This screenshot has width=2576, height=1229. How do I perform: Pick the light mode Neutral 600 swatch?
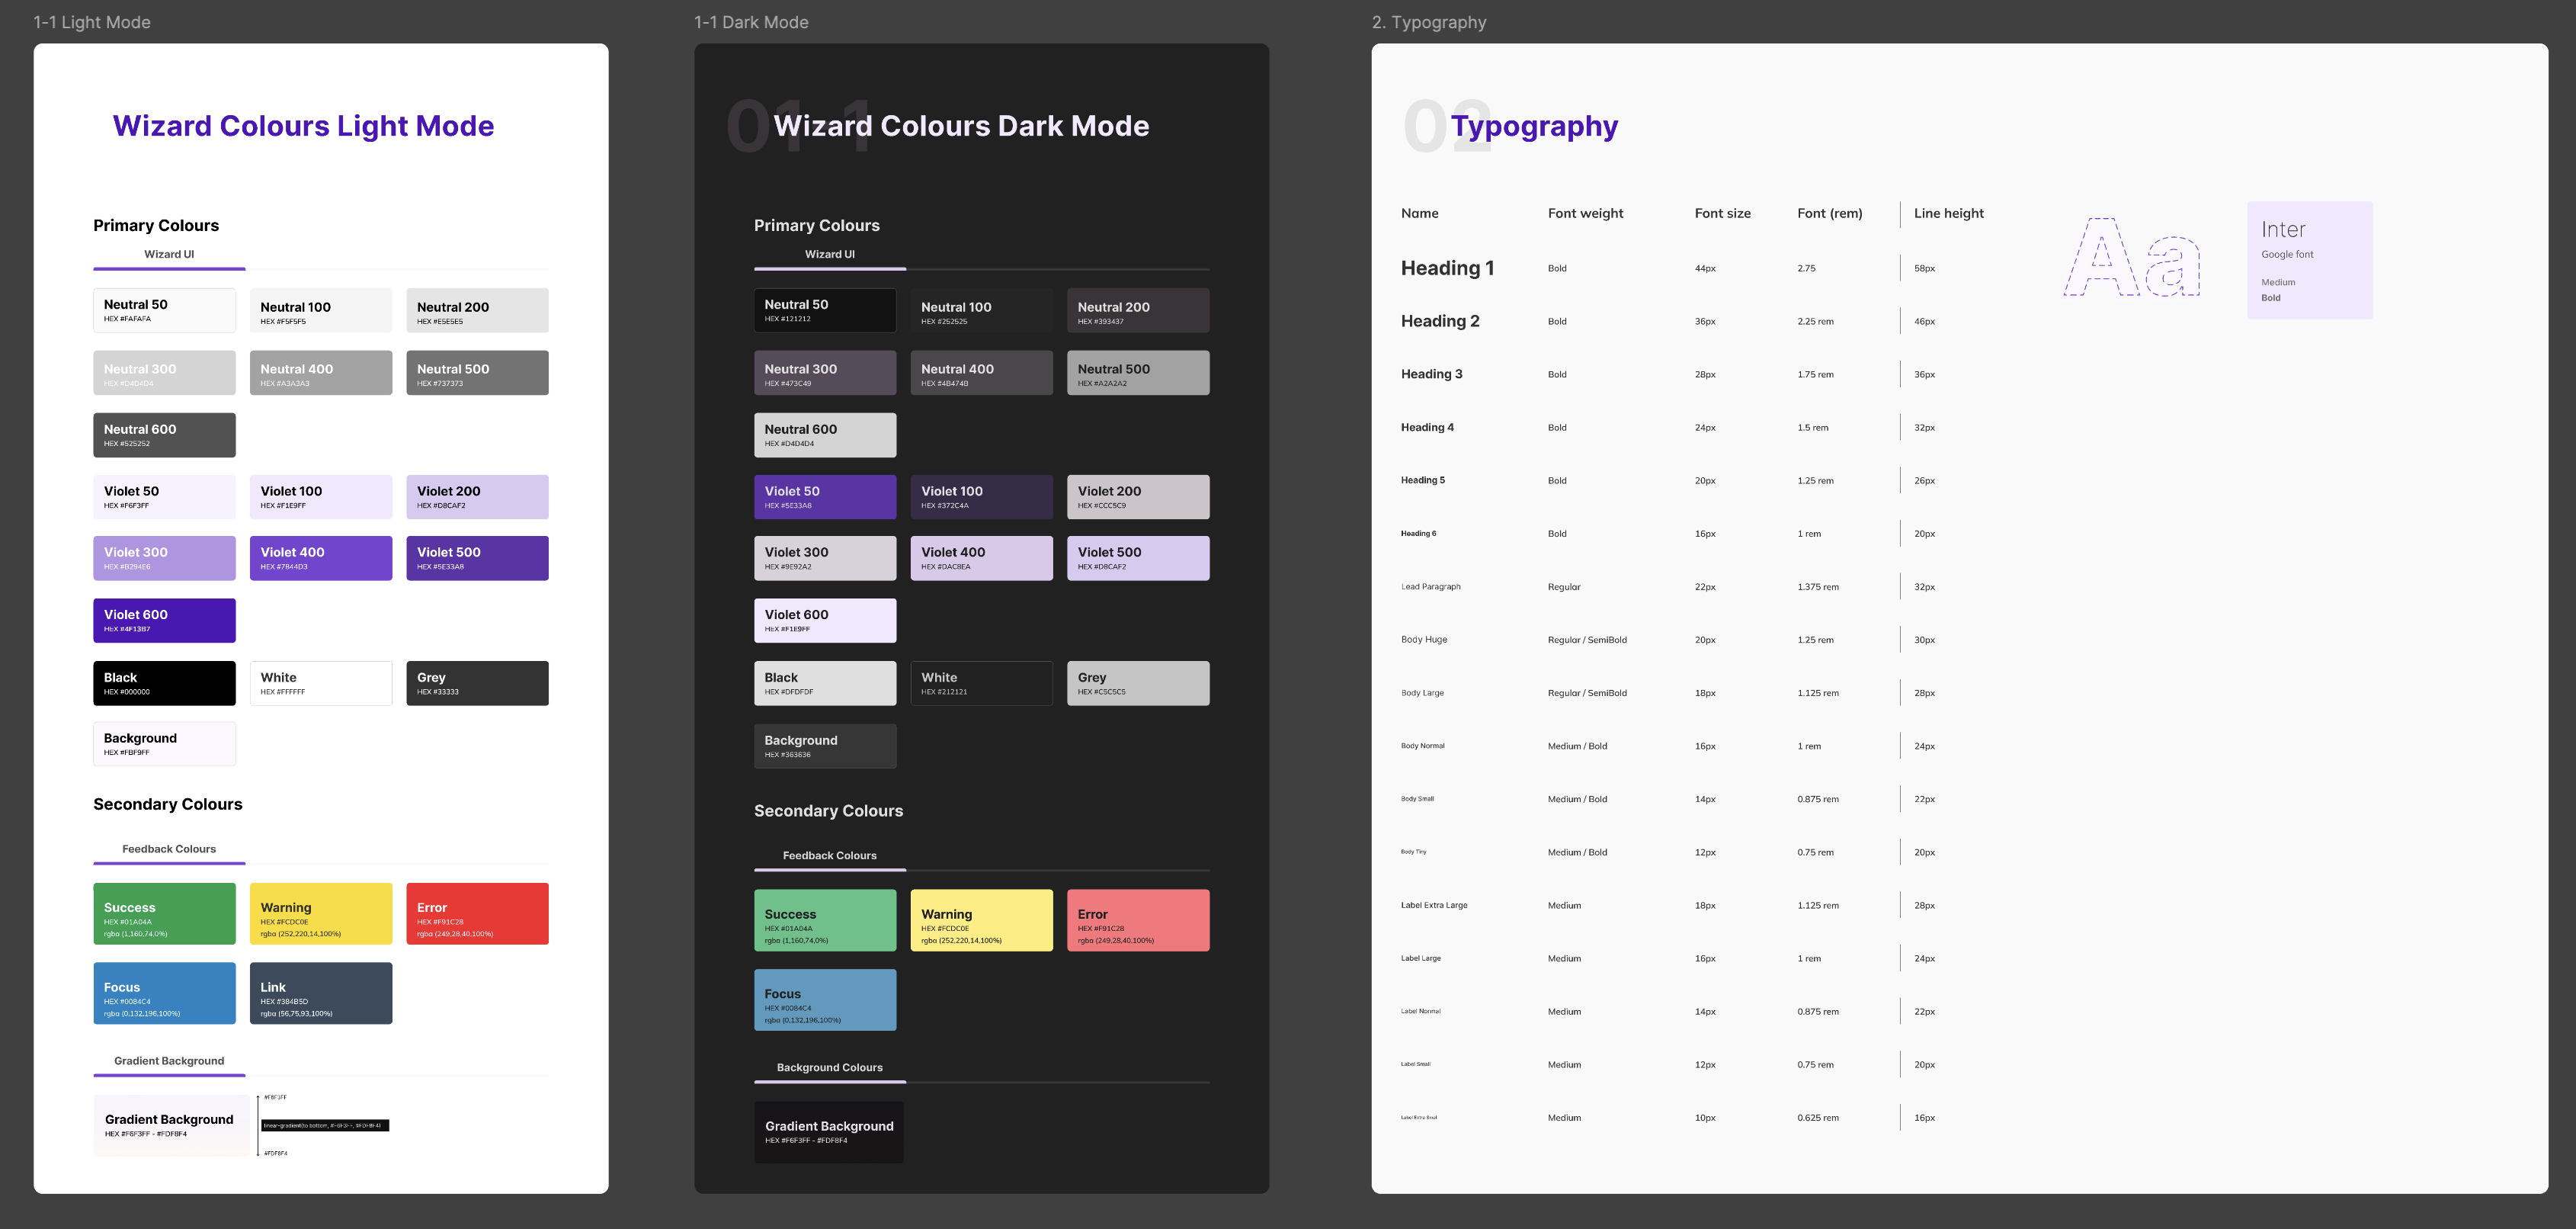pos(165,435)
